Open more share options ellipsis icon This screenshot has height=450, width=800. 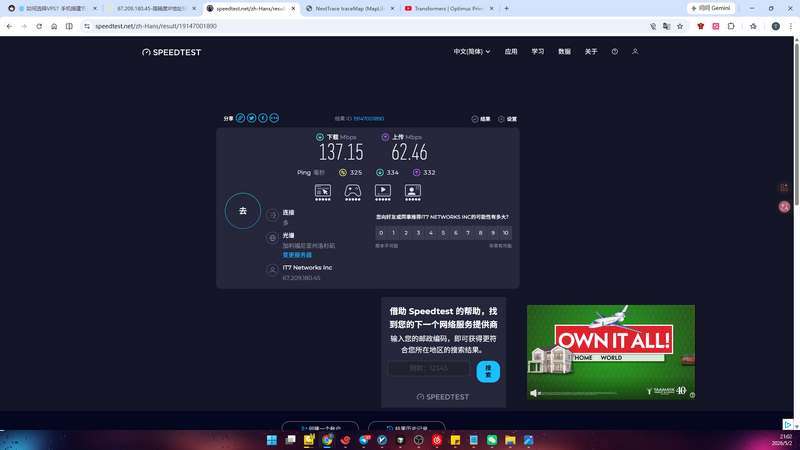tap(274, 118)
